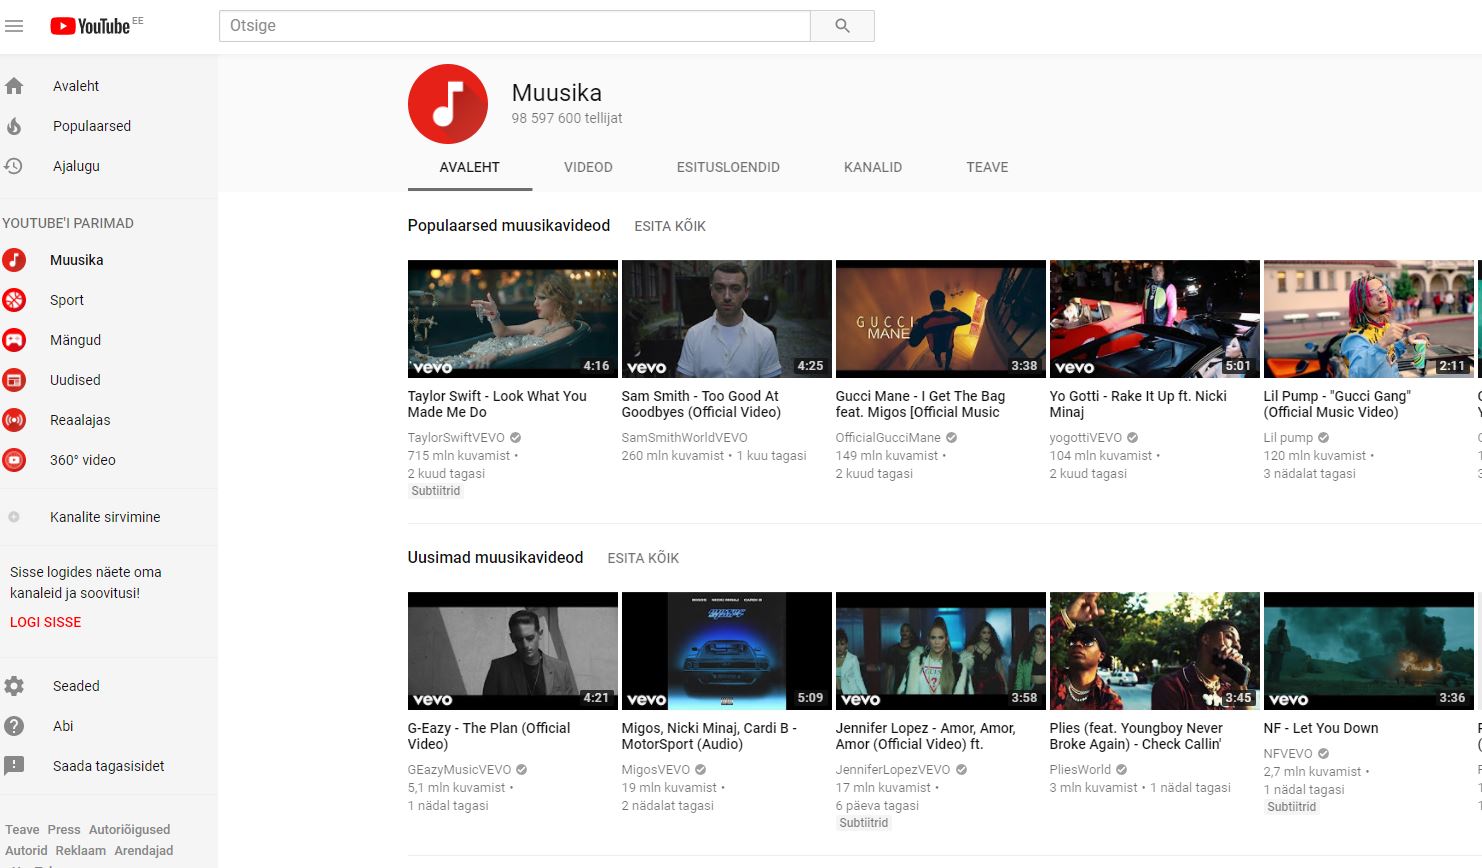Click the Reaalajas live icon

point(14,420)
